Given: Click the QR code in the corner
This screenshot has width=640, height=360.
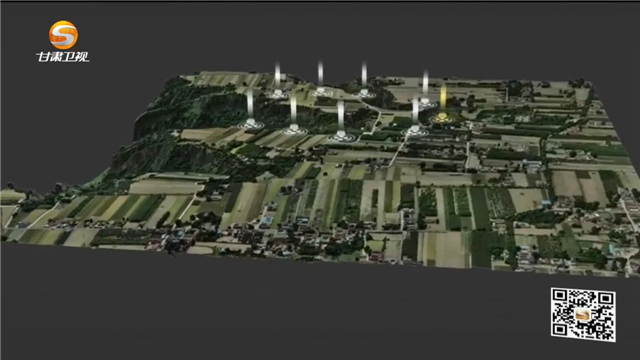Looking at the screenshot, I should pyautogui.click(x=583, y=314).
